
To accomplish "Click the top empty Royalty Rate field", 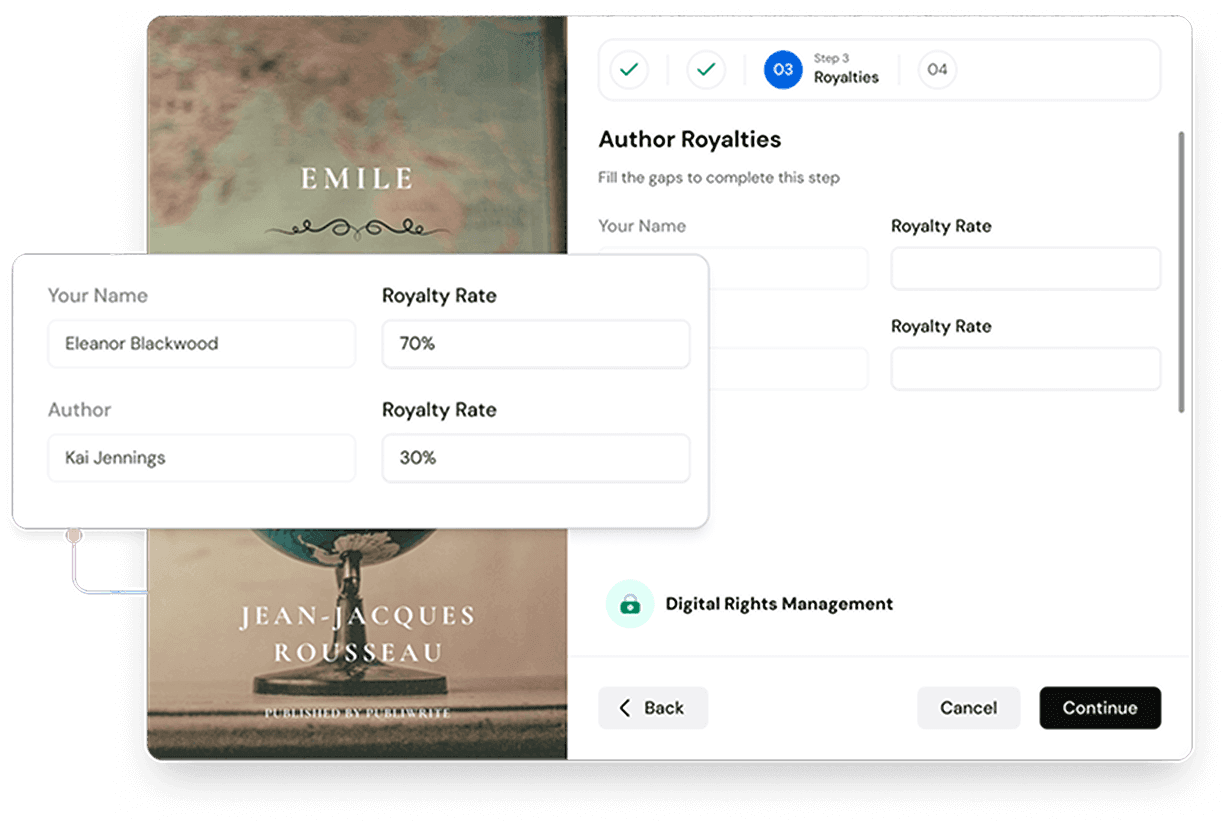I will pos(1026,269).
